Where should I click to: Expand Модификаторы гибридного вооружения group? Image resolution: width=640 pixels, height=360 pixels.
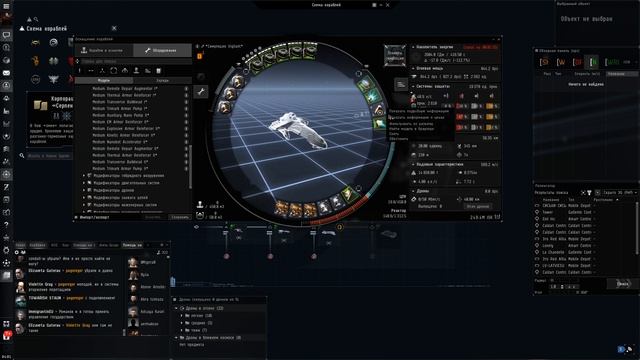click(x=84, y=176)
